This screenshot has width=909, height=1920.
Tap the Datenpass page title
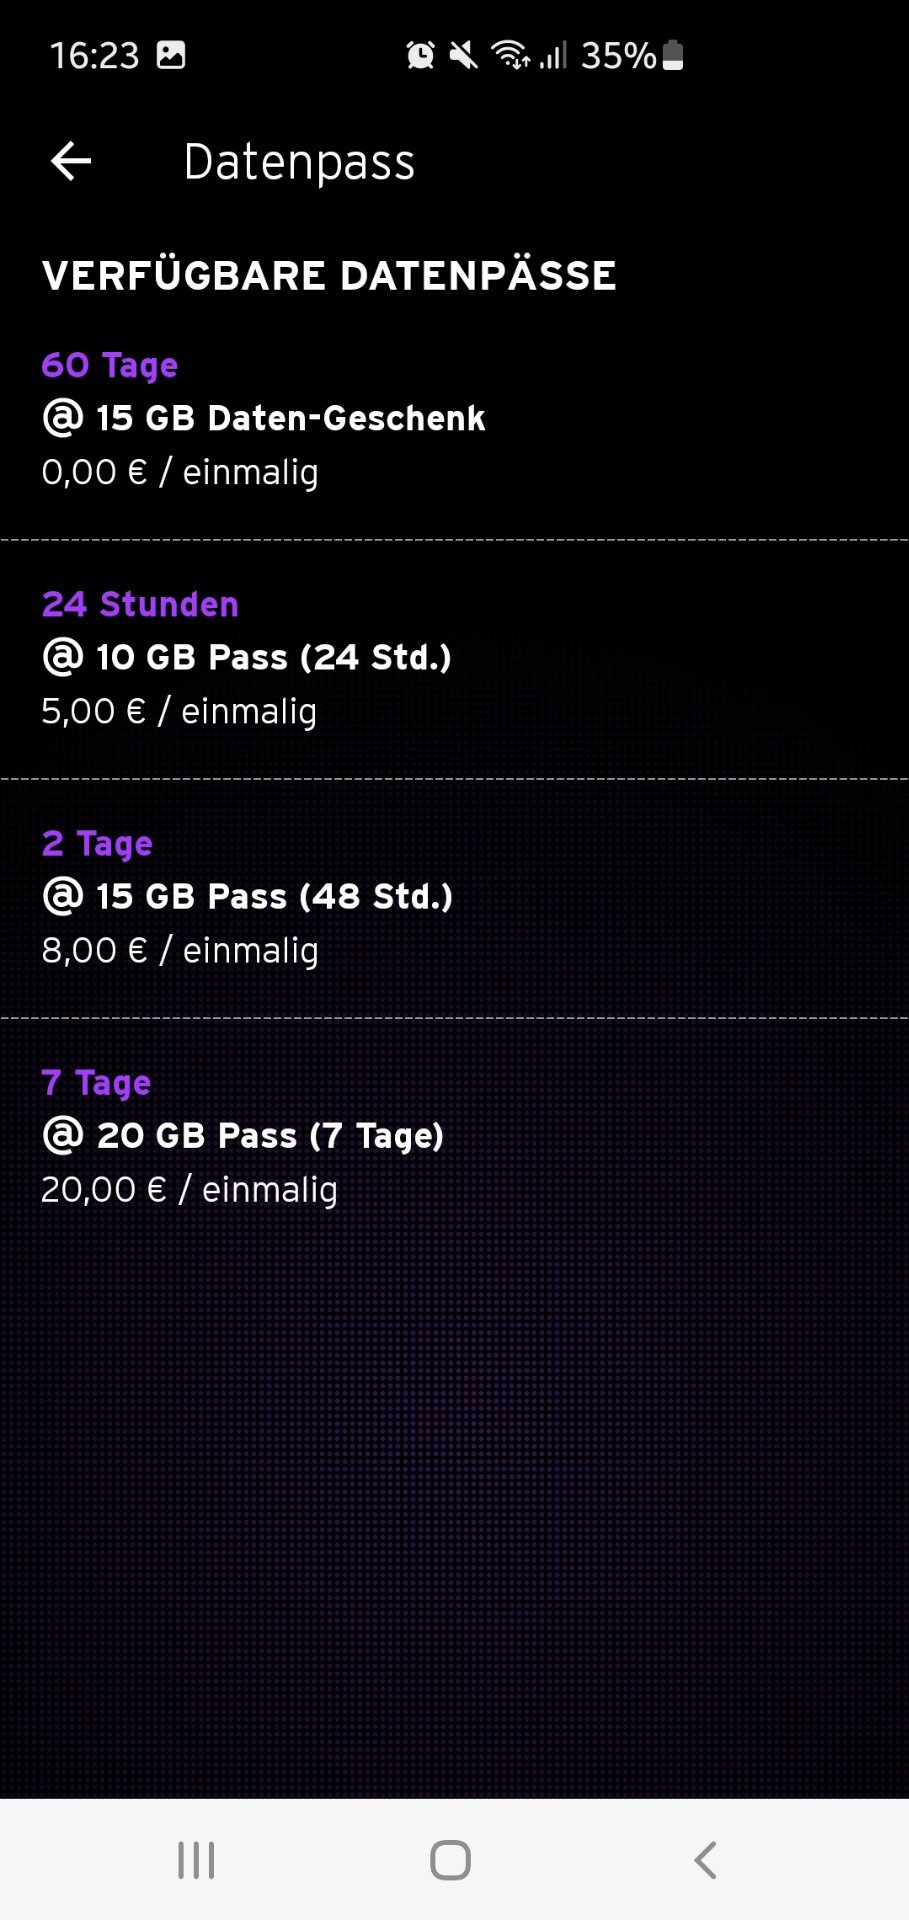pyautogui.click(x=299, y=163)
